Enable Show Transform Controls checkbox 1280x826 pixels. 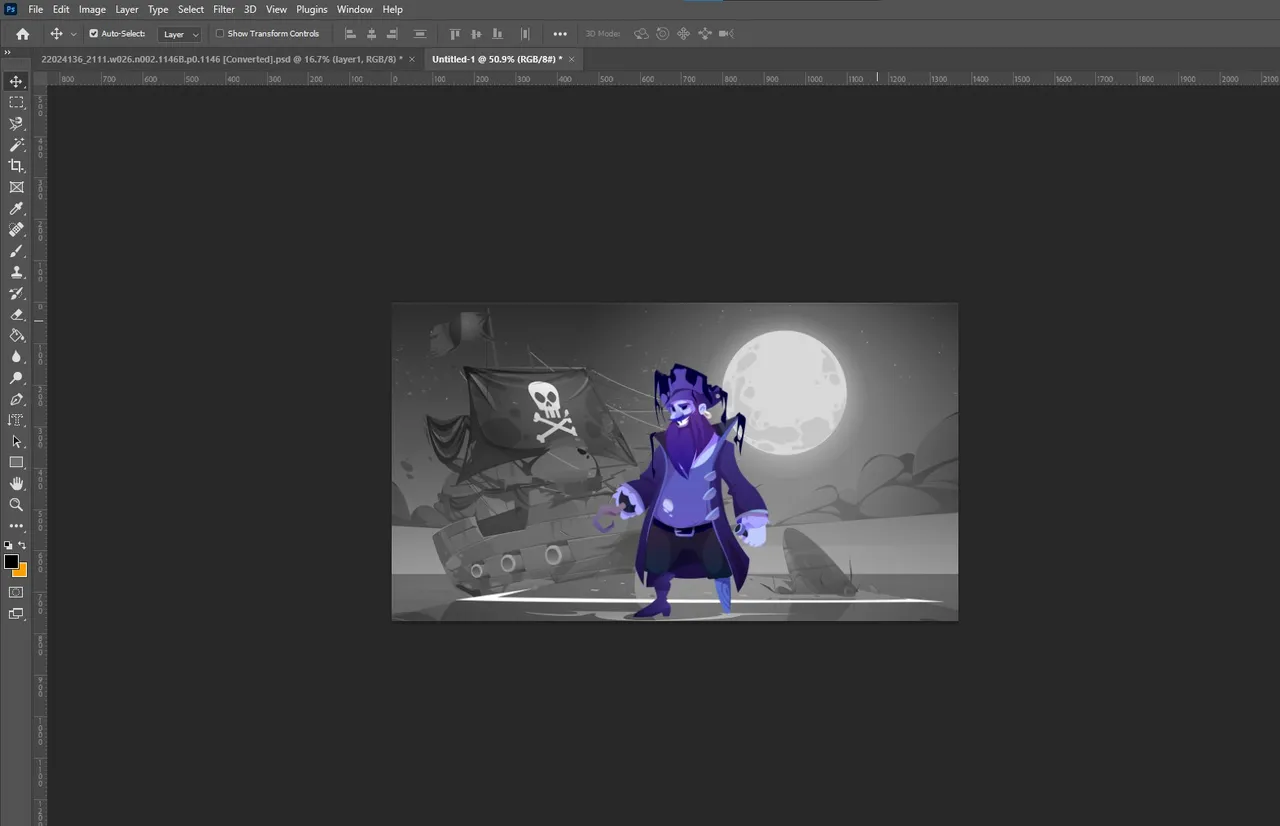[x=220, y=34]
